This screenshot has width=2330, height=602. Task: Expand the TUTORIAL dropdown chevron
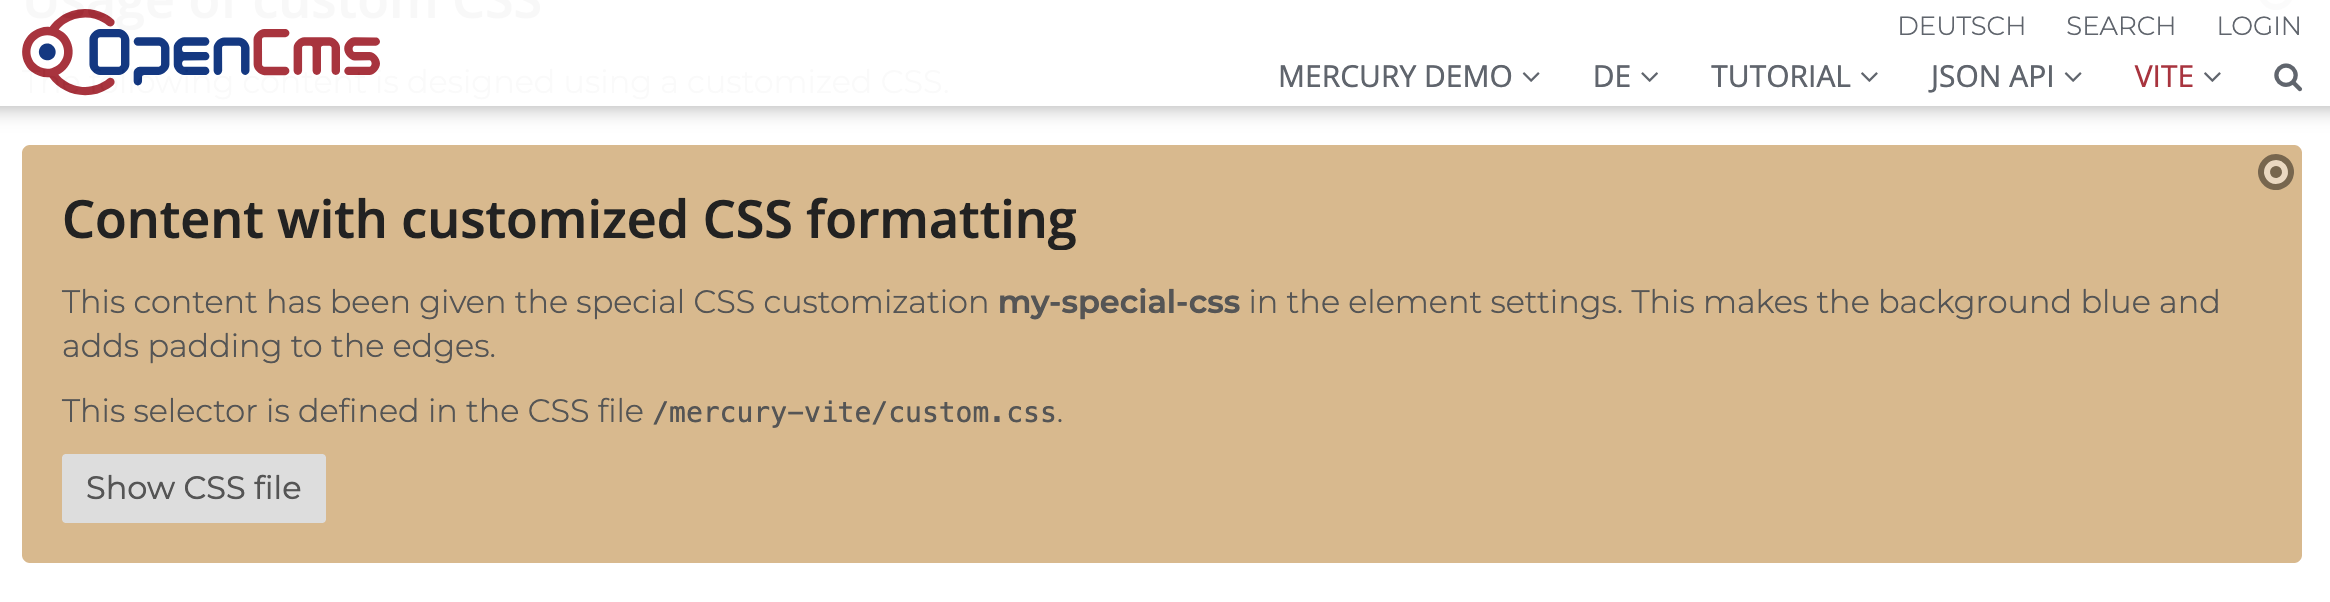1868,78
